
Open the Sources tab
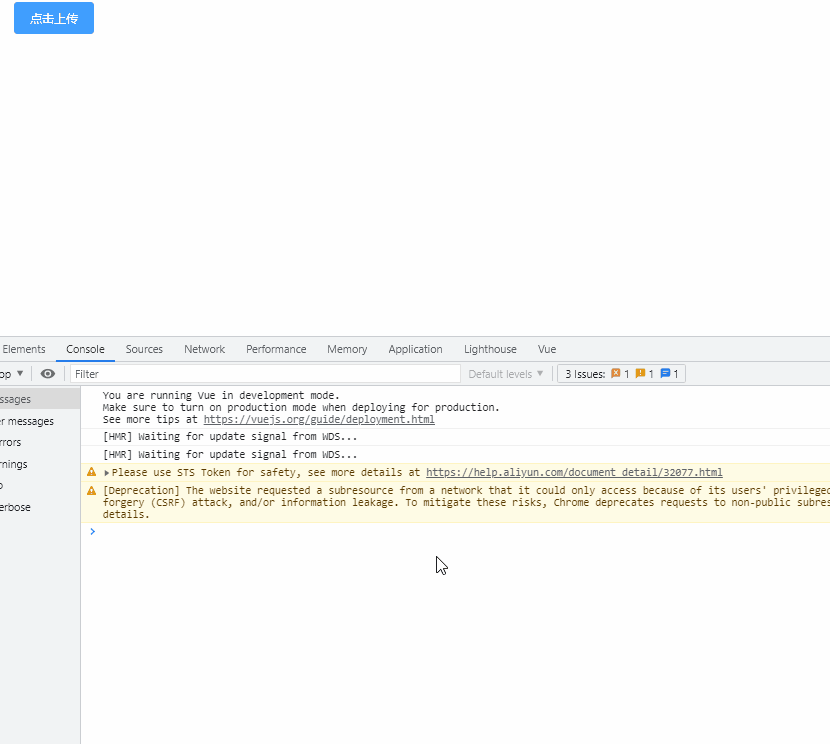tap(144, 349)
